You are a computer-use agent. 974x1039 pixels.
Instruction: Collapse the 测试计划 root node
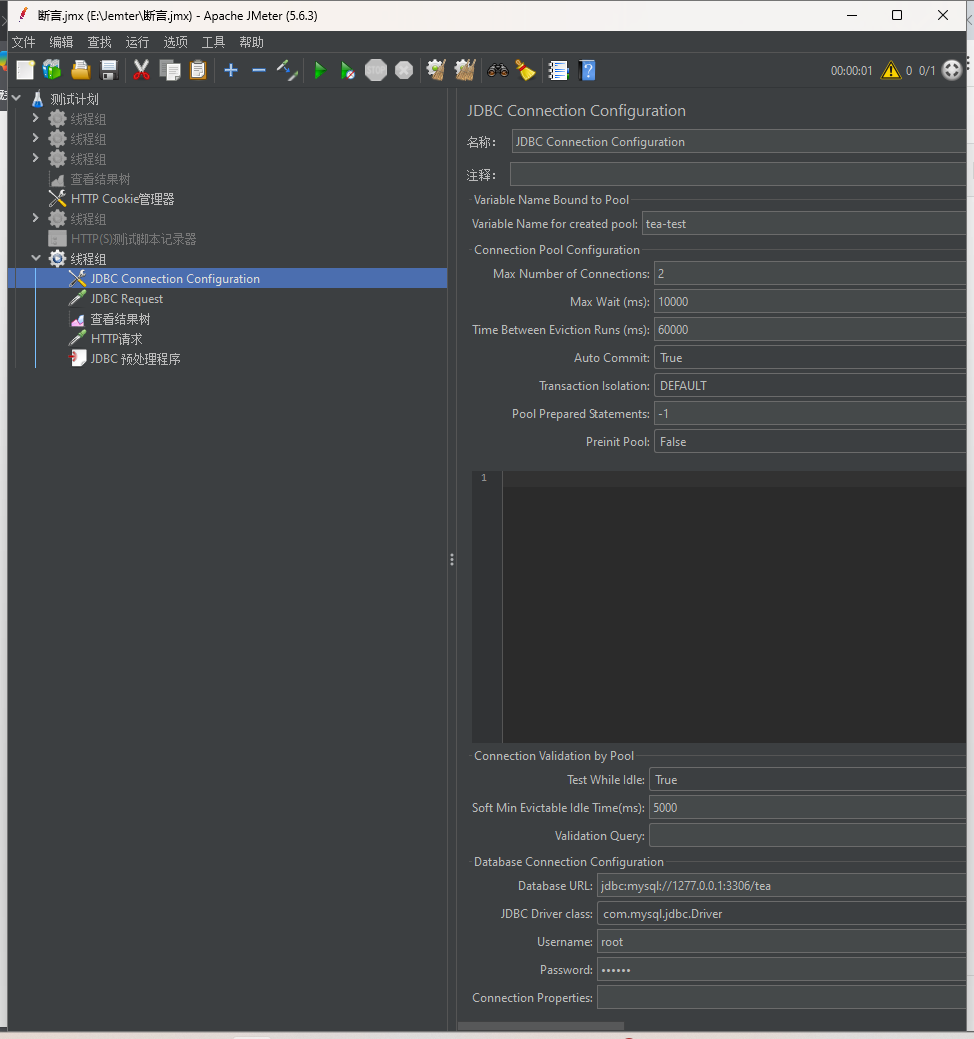pyautogui.click(x=17, y=98)
